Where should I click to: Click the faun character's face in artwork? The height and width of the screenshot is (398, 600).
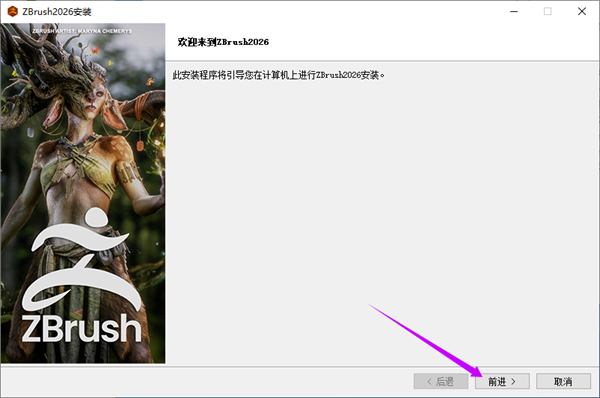tap(94, 100)
